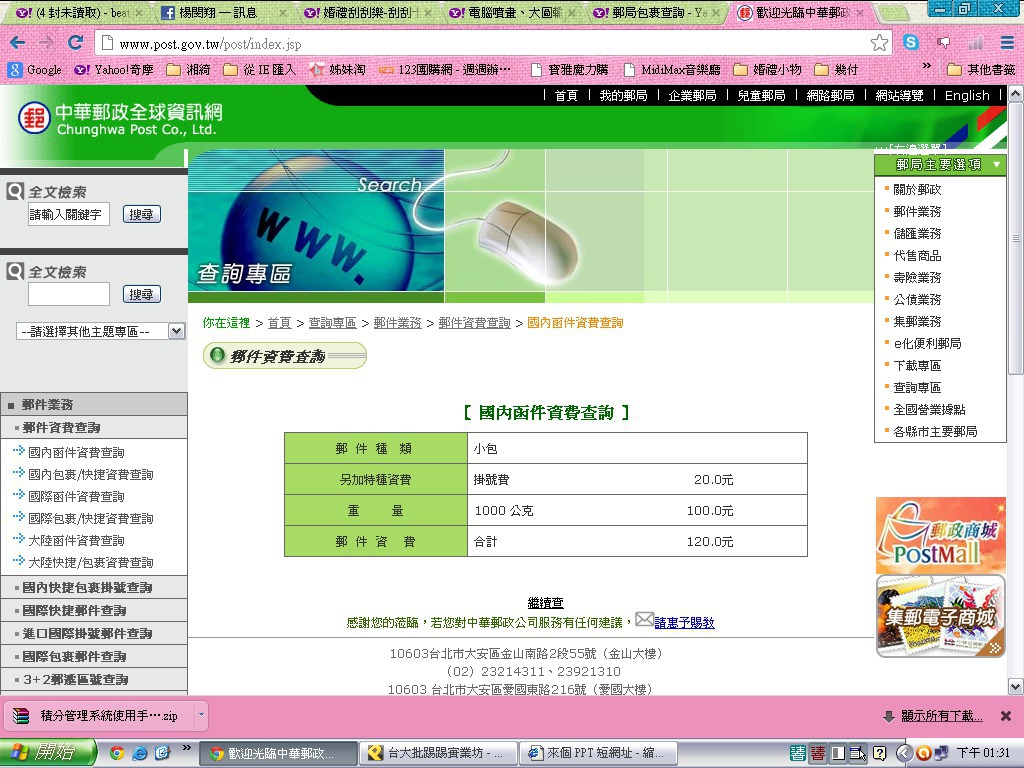Viewport: 1024px width, 768px height.
Task: Open the 請選擇其他主題專區 dropdown
Action: [x=101, y=331]
